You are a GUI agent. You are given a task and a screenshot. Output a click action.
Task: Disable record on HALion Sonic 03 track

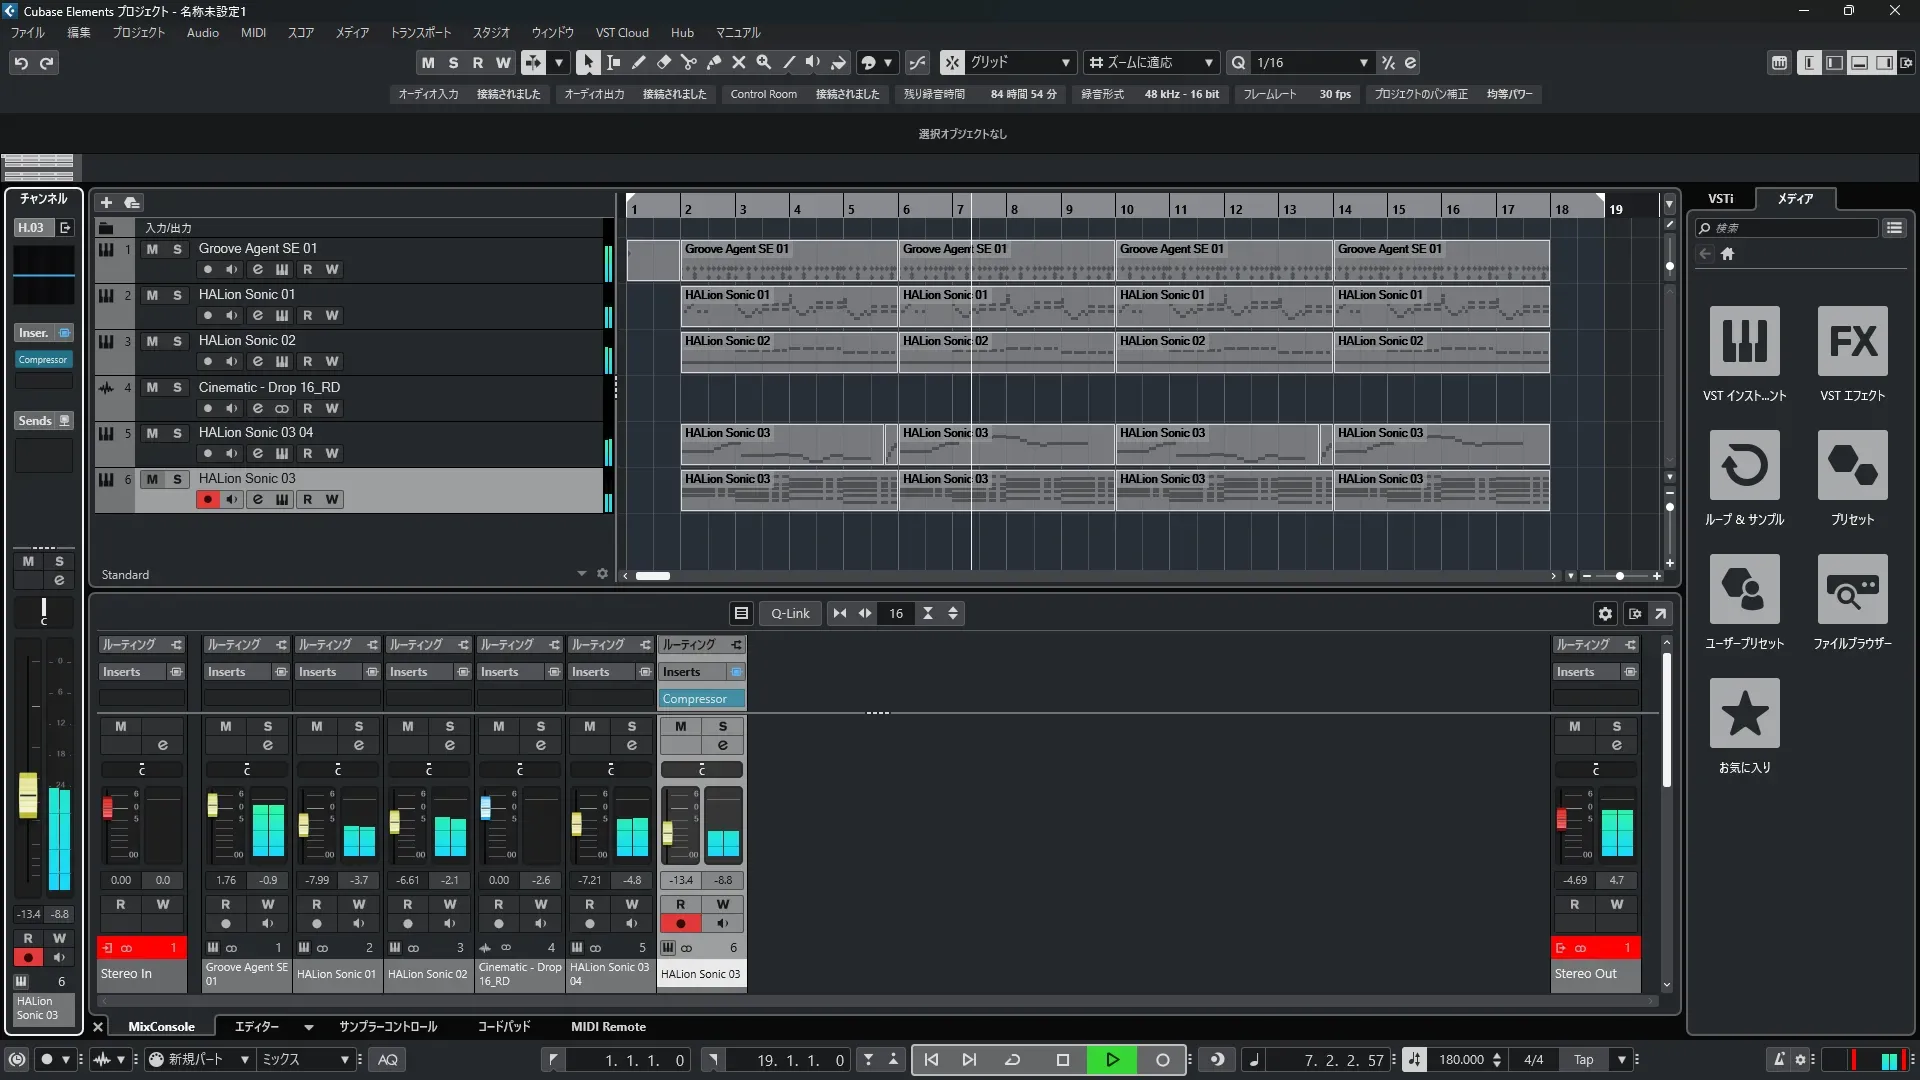(207, 499)
